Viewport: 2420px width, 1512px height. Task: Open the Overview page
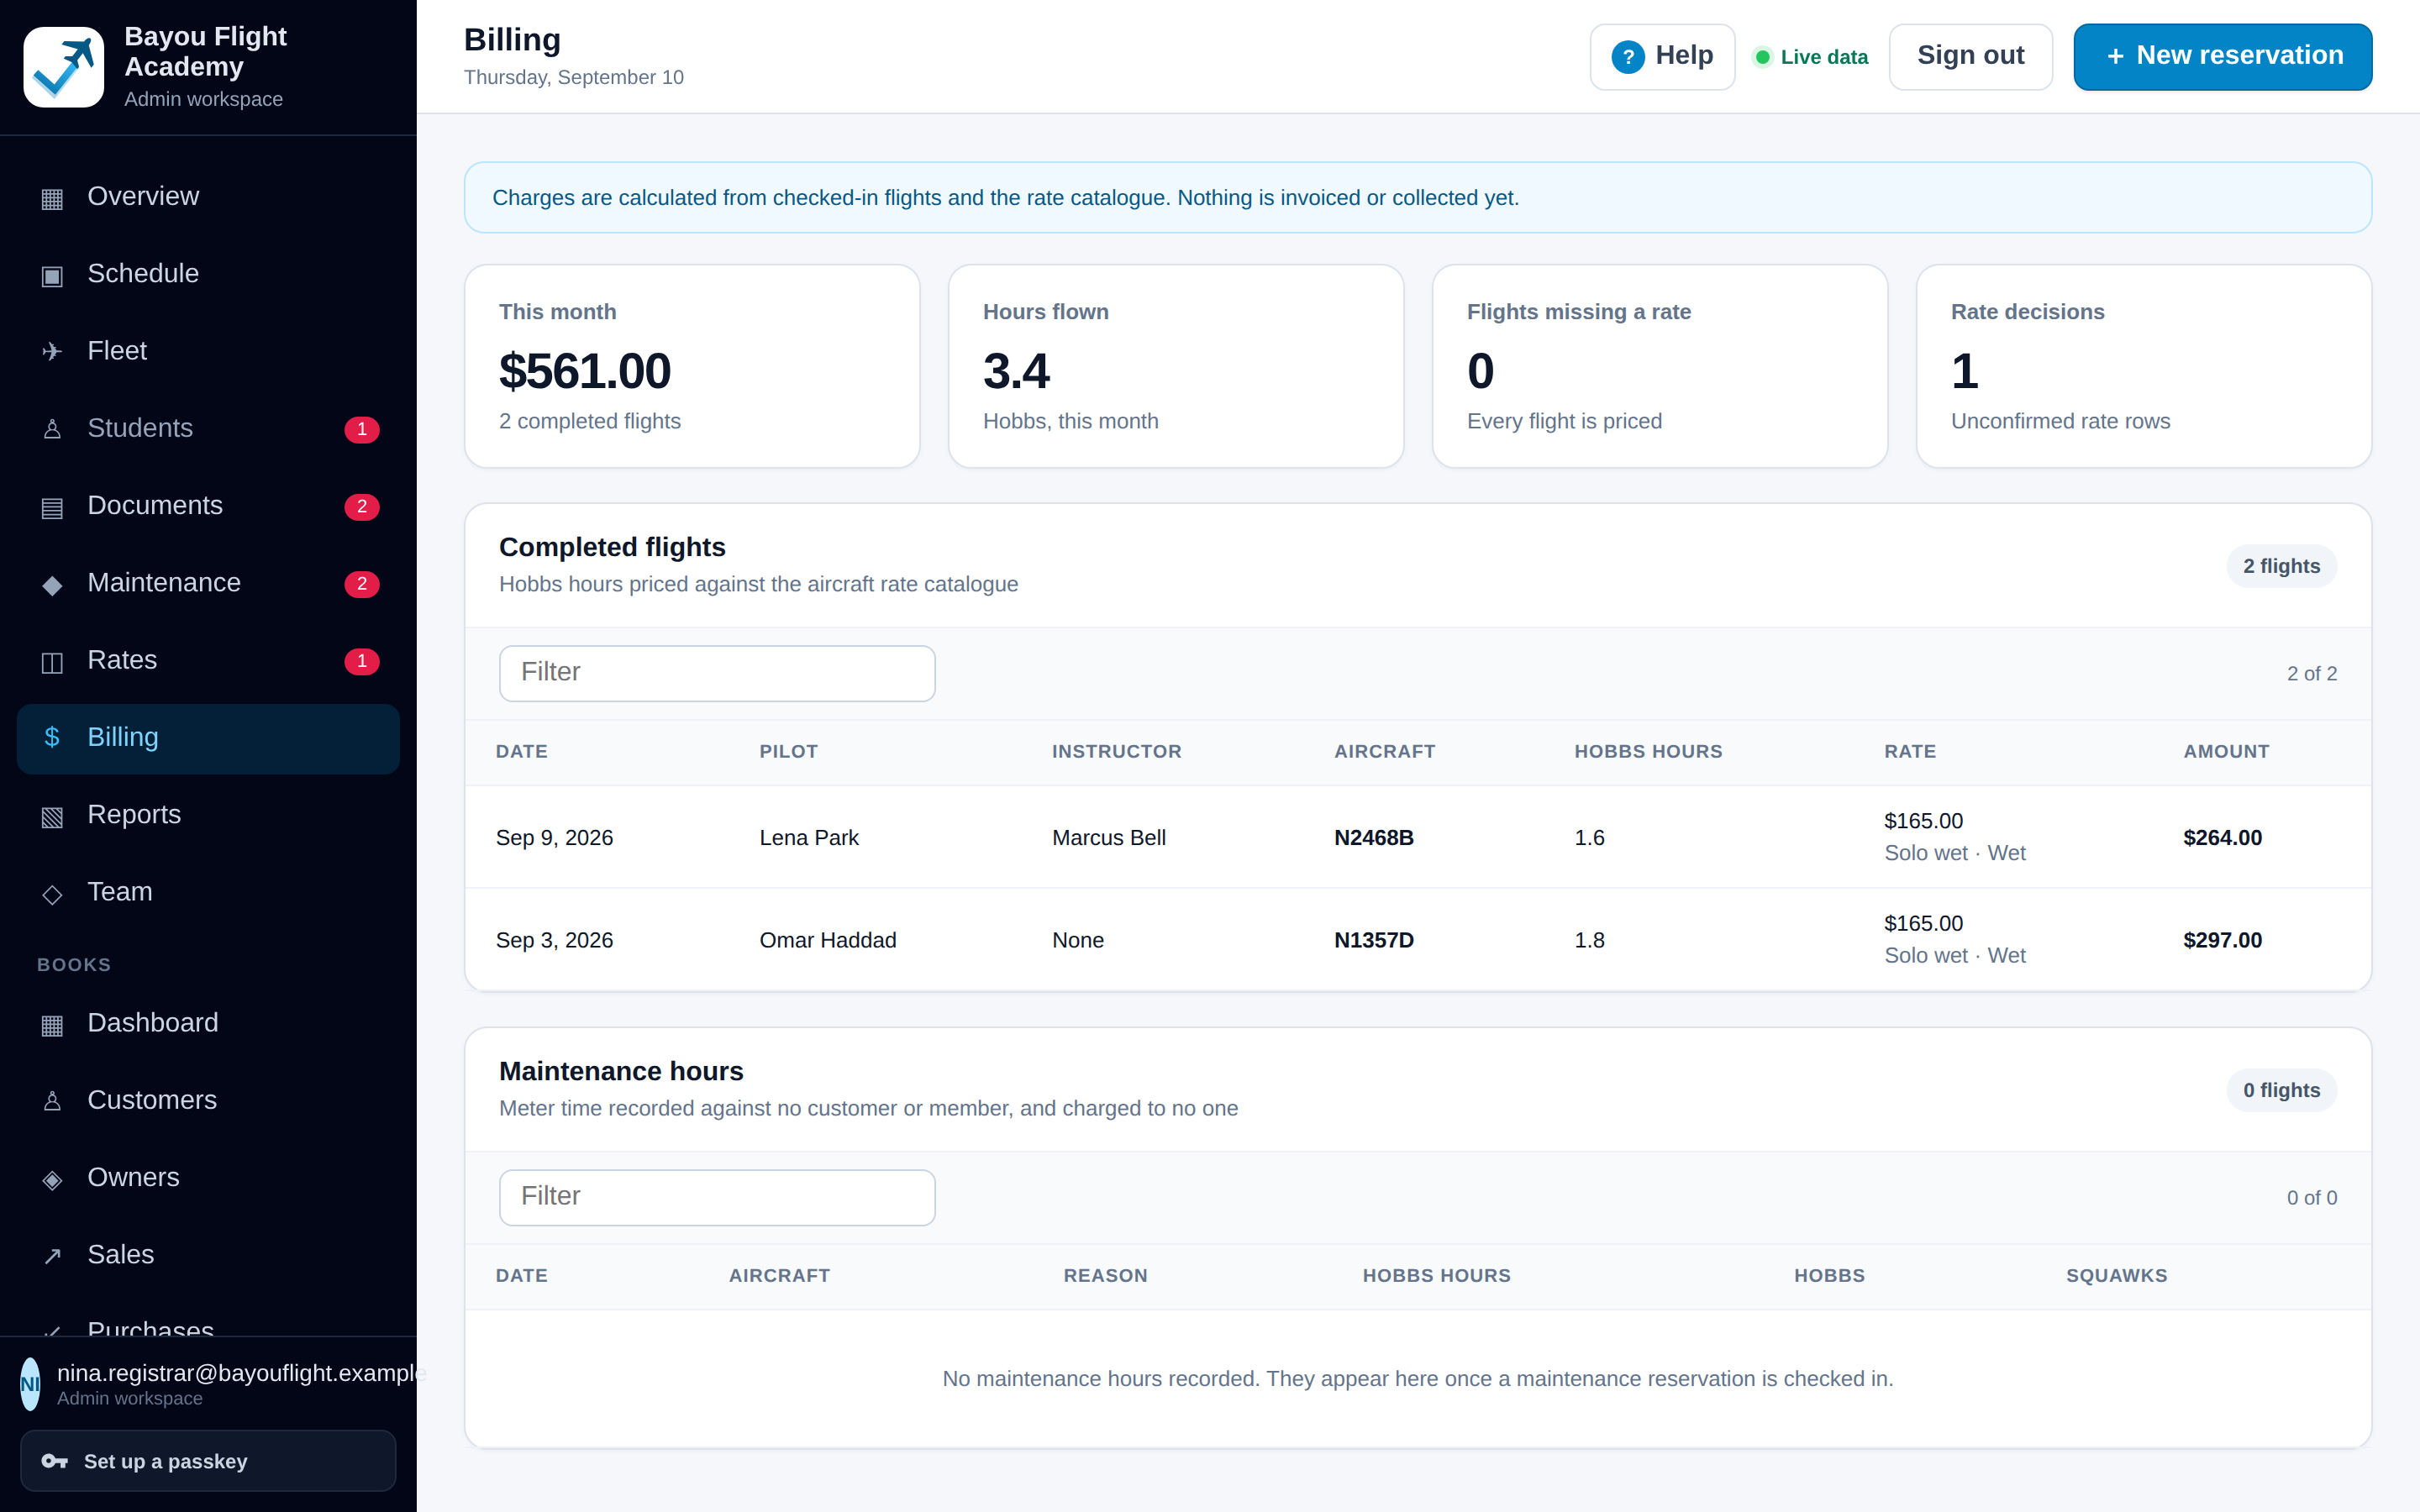click(x=208, y=197)
